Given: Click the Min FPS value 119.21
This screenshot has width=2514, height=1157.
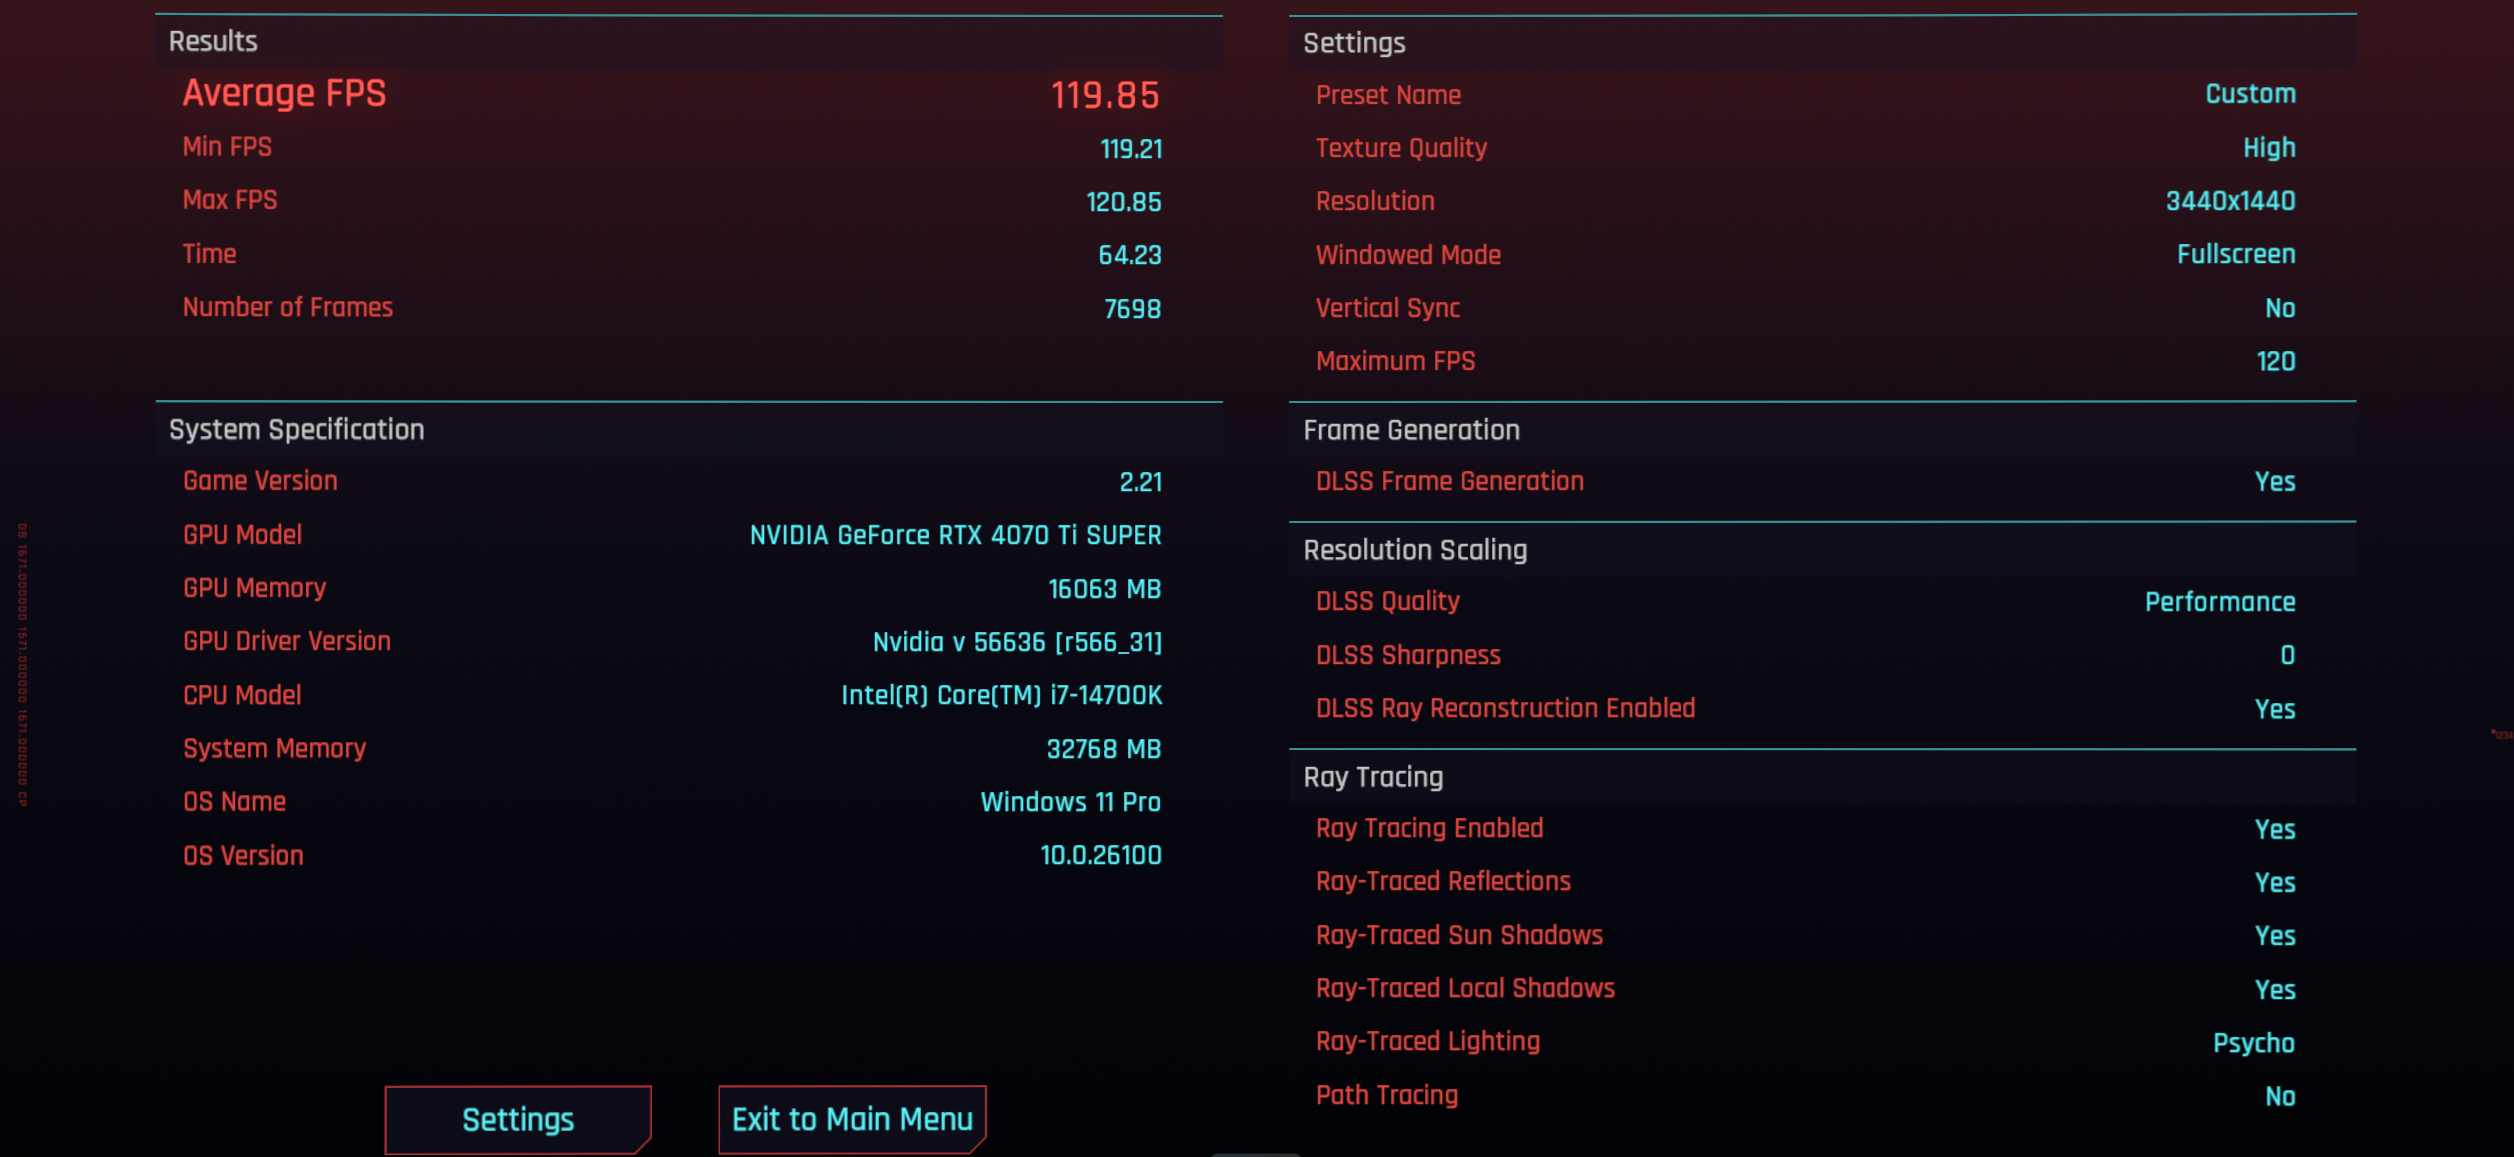Looking at the screenshot, I should [x=1131, y=149].
